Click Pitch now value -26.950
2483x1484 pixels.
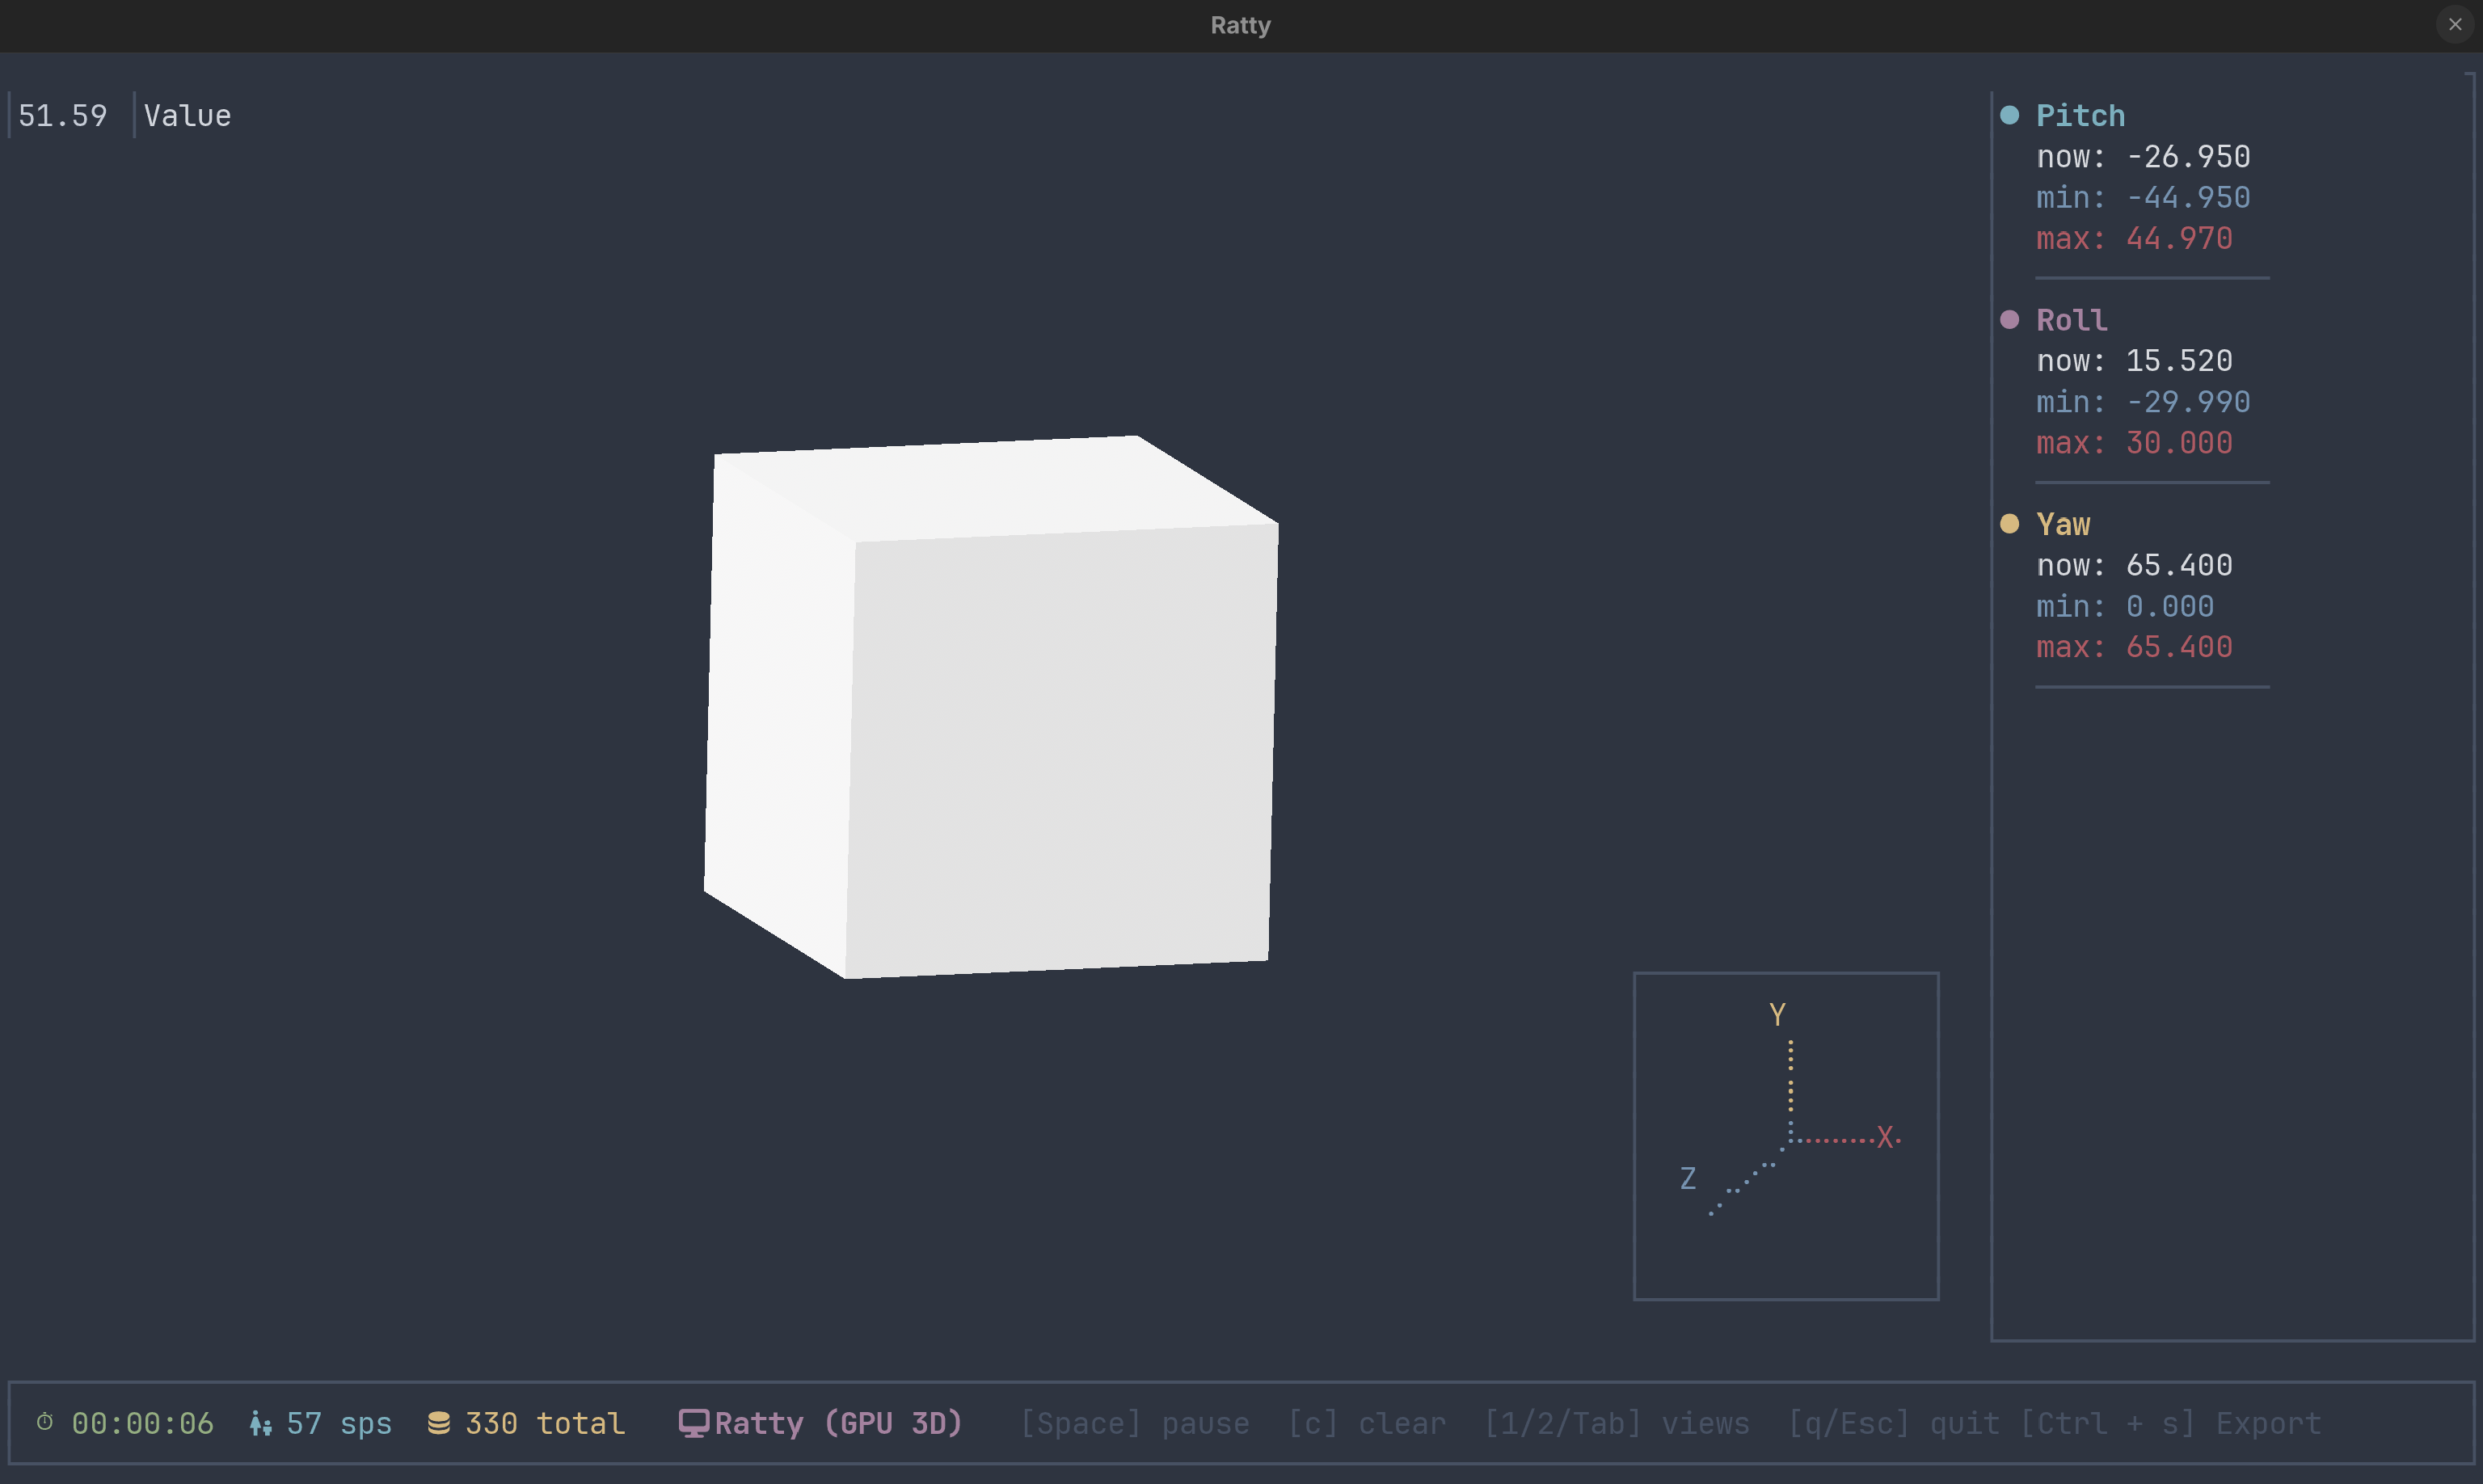tap(2188, 157)
